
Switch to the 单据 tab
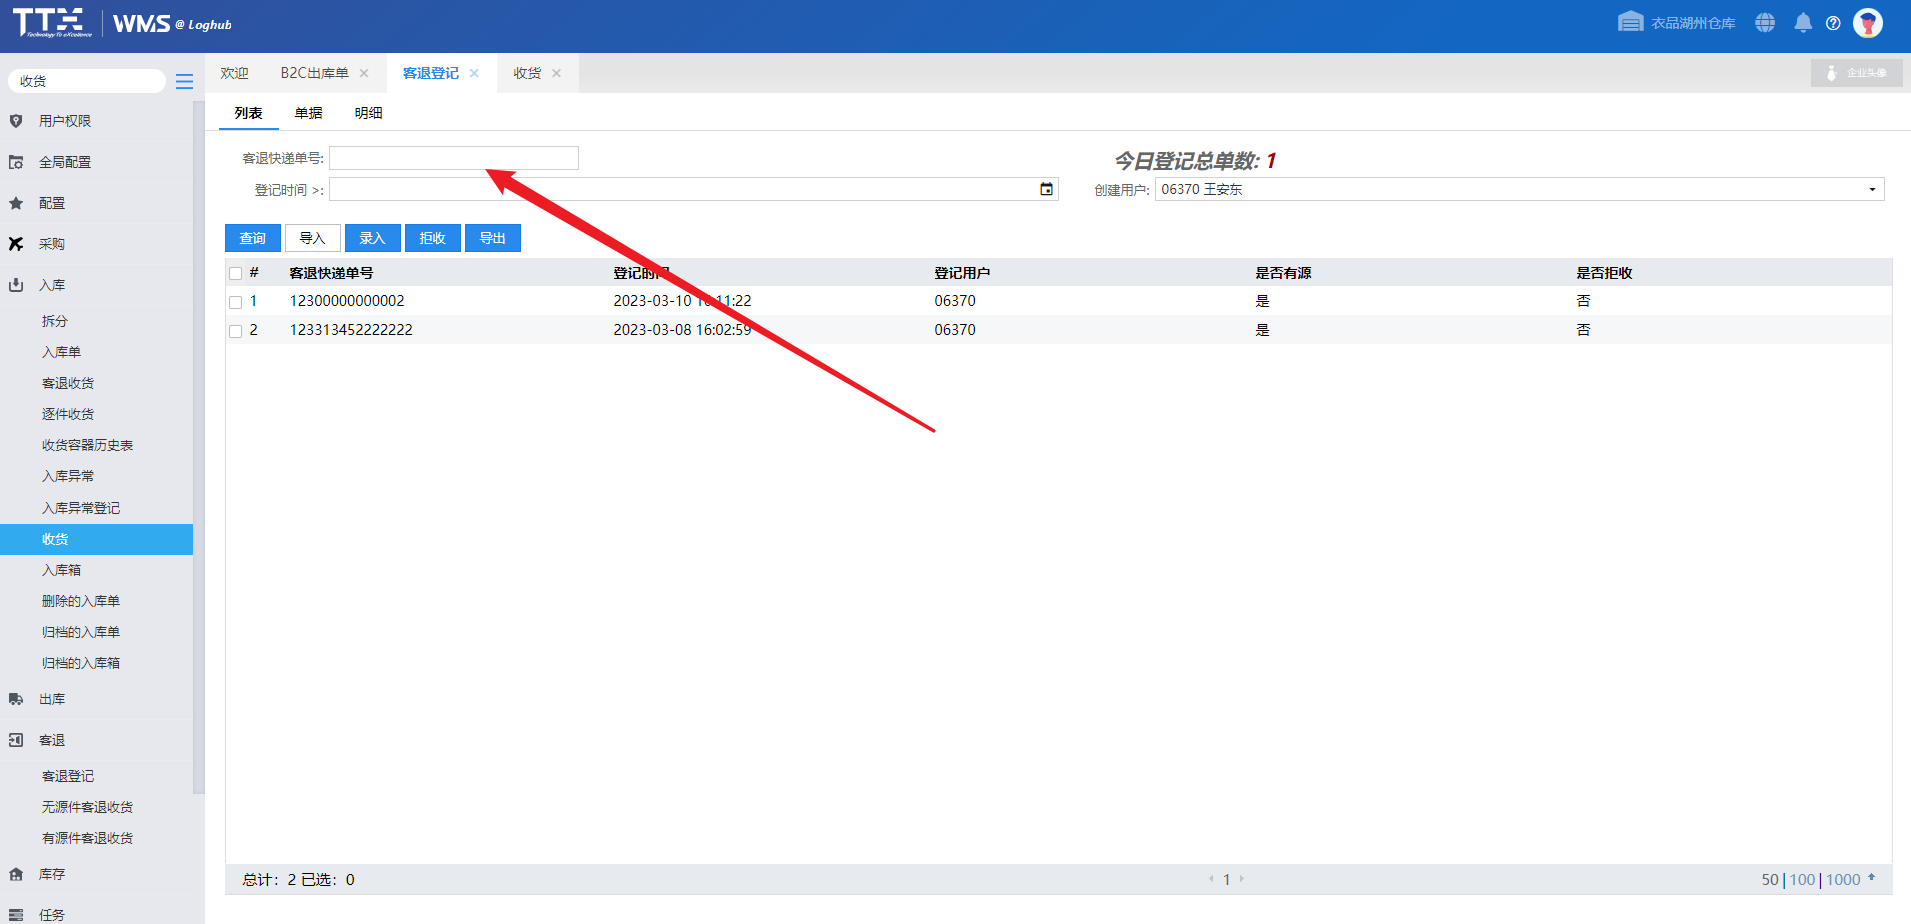click(x=308, y=113)
